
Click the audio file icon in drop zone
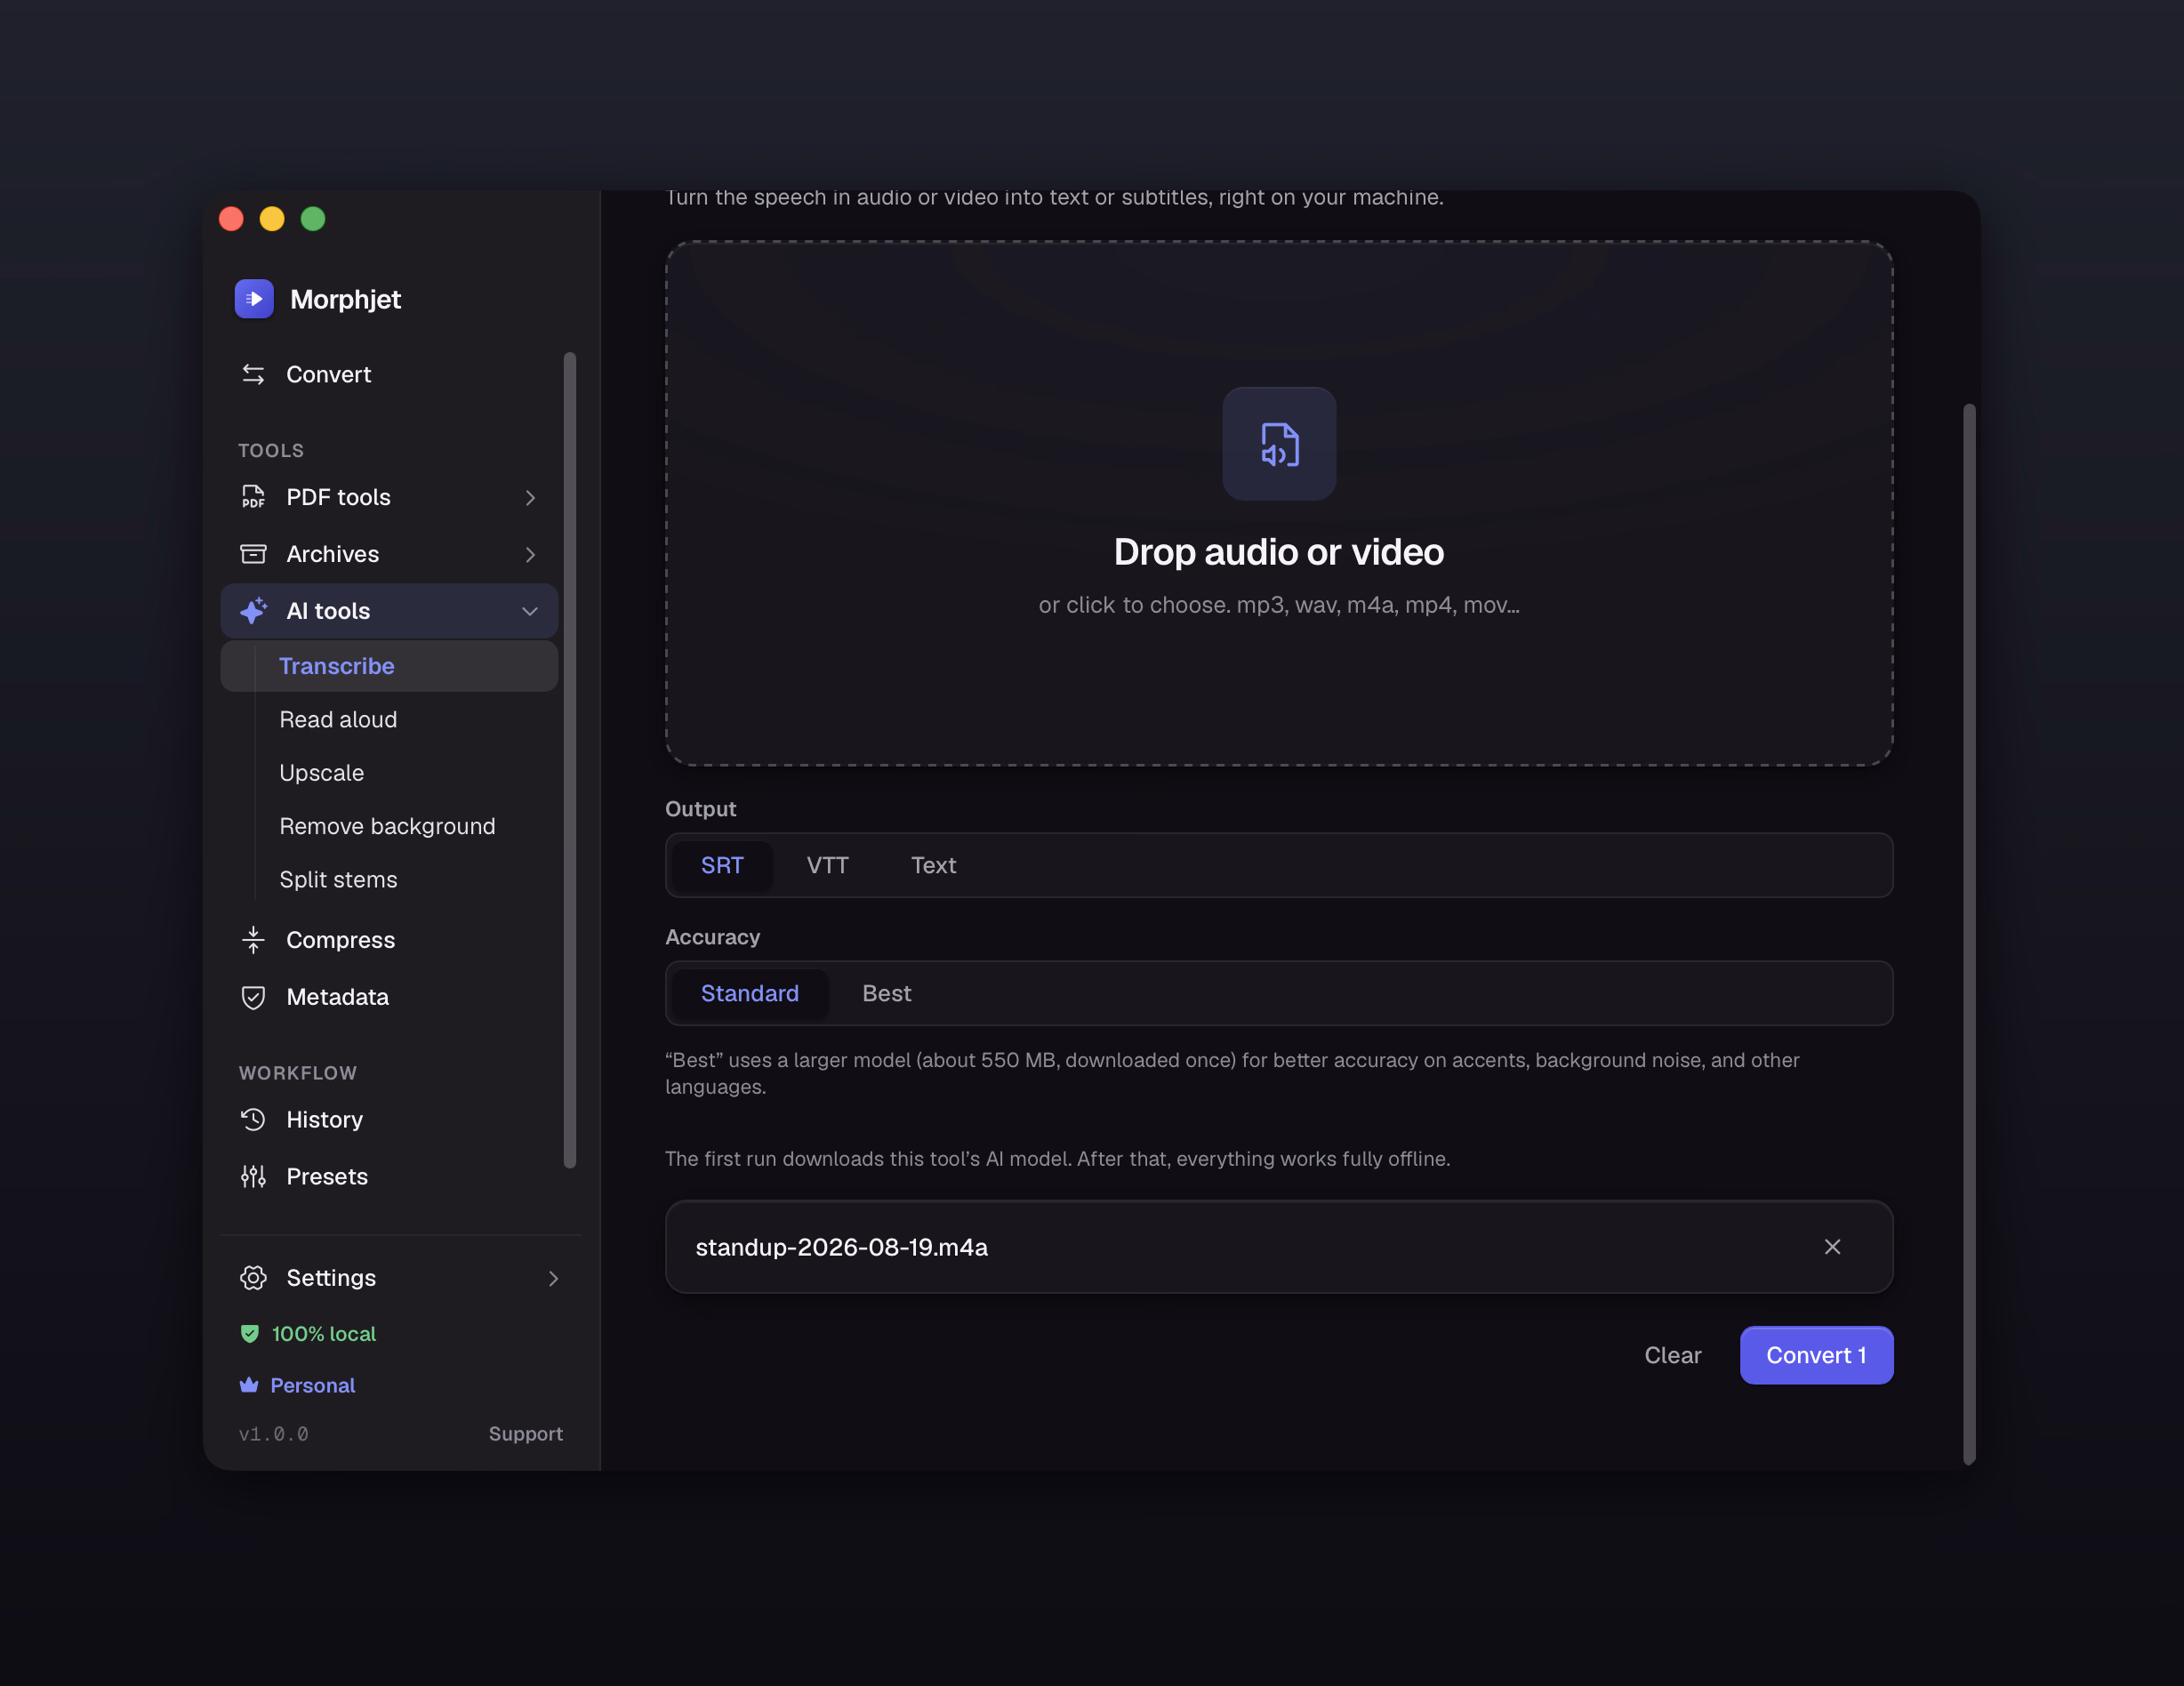click(x=1279, y=444)
